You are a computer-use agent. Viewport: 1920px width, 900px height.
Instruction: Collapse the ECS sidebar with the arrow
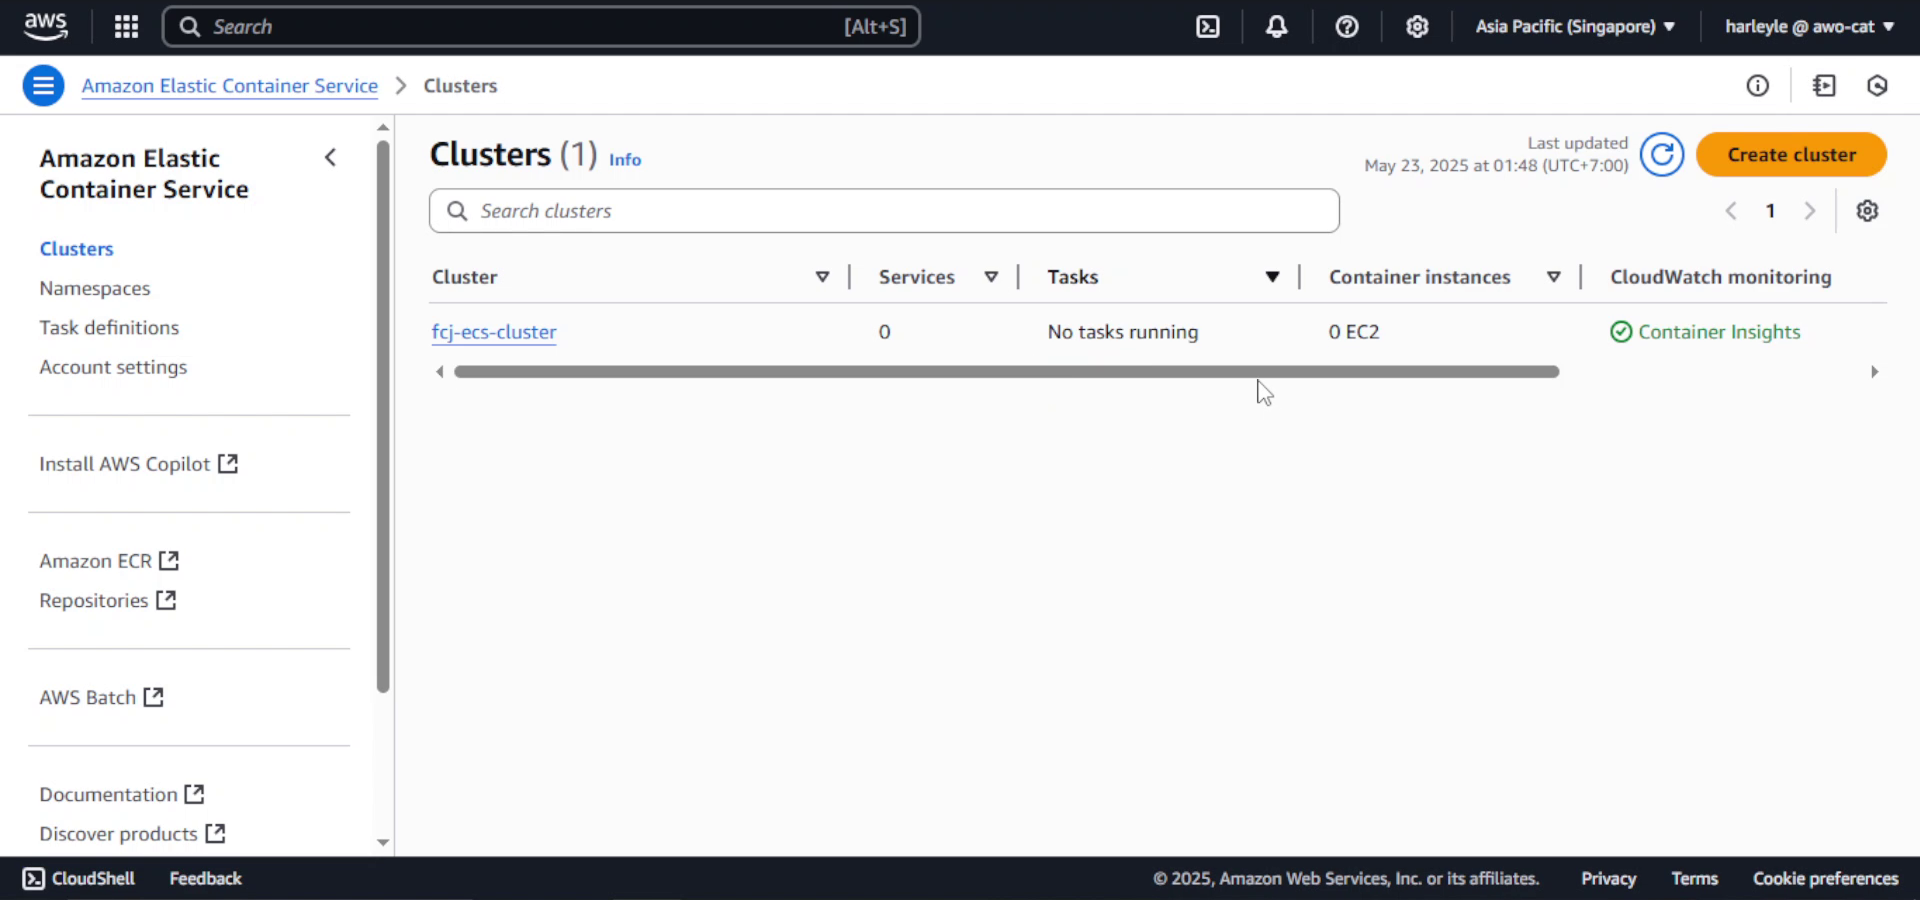coord(330,158)
